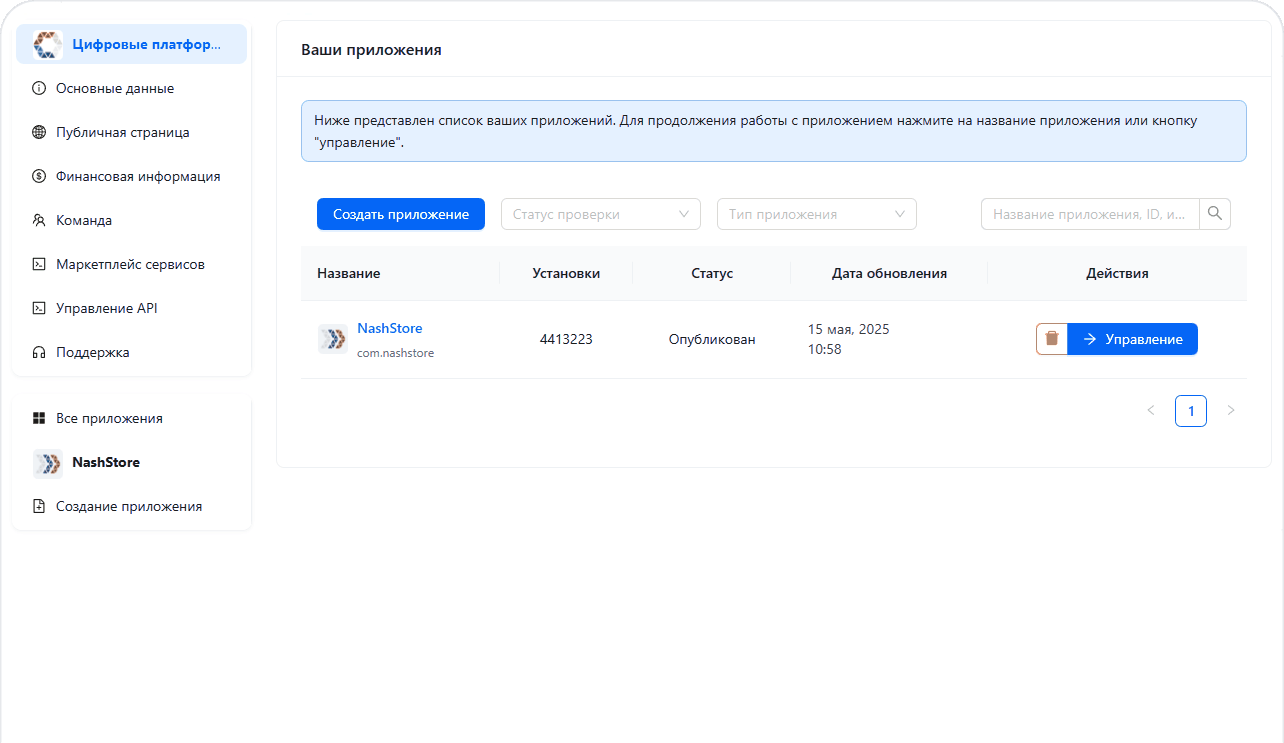
Task: Click the magnifier search button
Action: coord(1215,214)
